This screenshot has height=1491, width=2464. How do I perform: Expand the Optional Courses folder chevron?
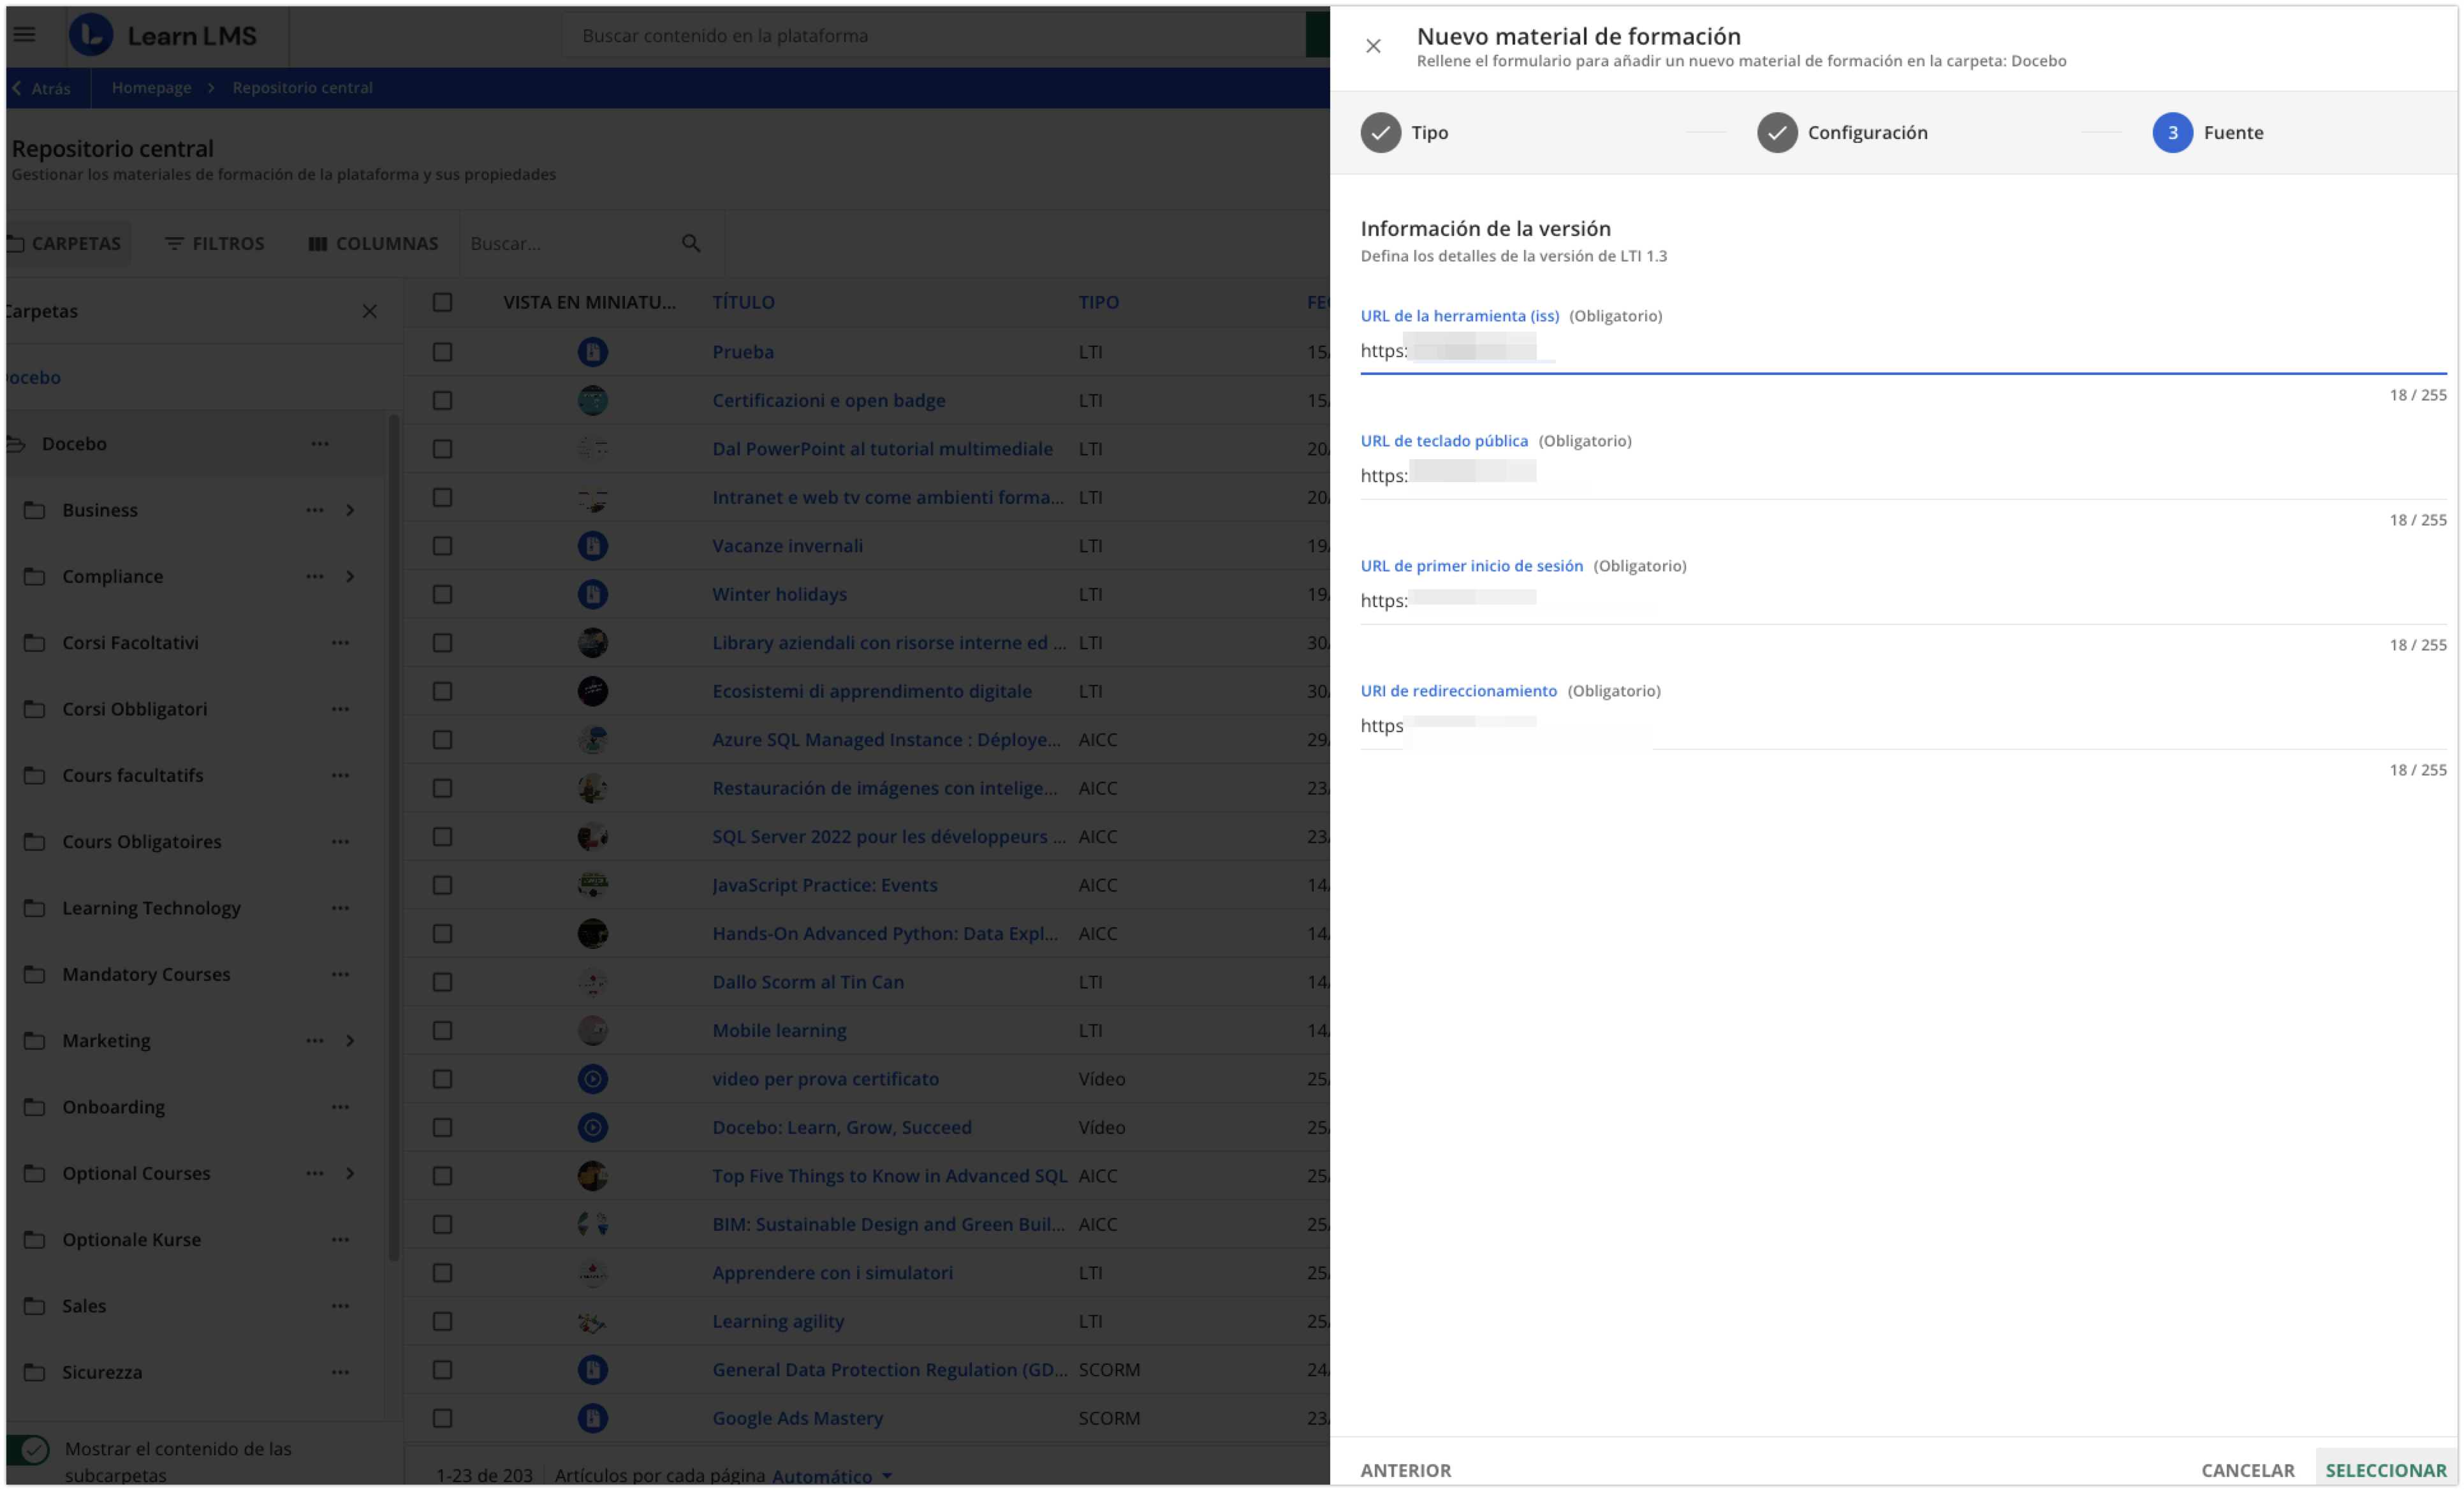click(350, 1173)
